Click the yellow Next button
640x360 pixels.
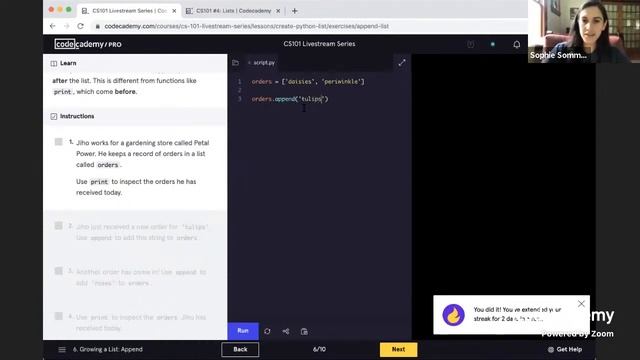pos(398,349)
